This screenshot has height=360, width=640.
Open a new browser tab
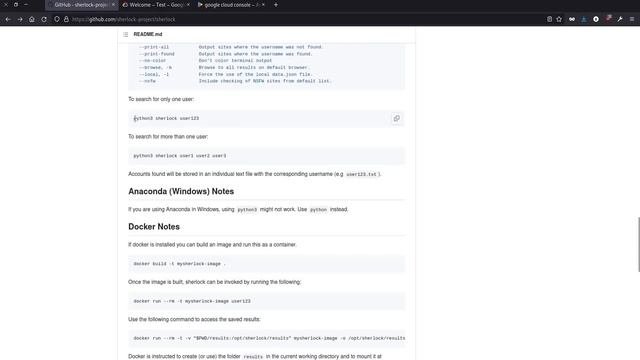click(276, 5)
